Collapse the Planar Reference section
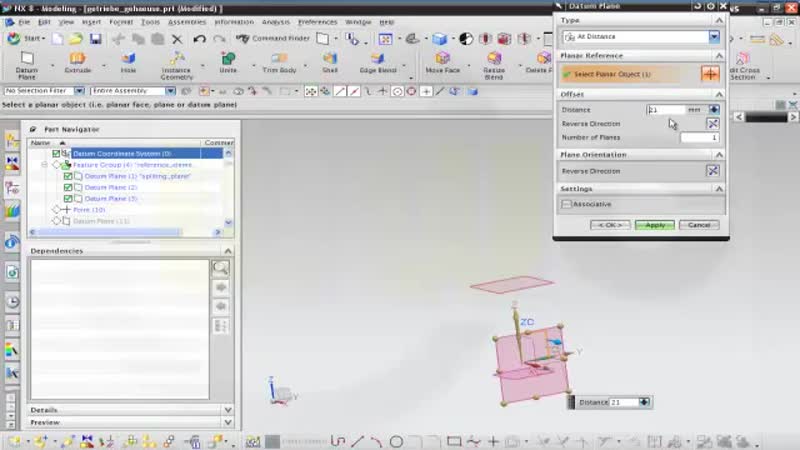The image size is (800, 450). (719, 55)
